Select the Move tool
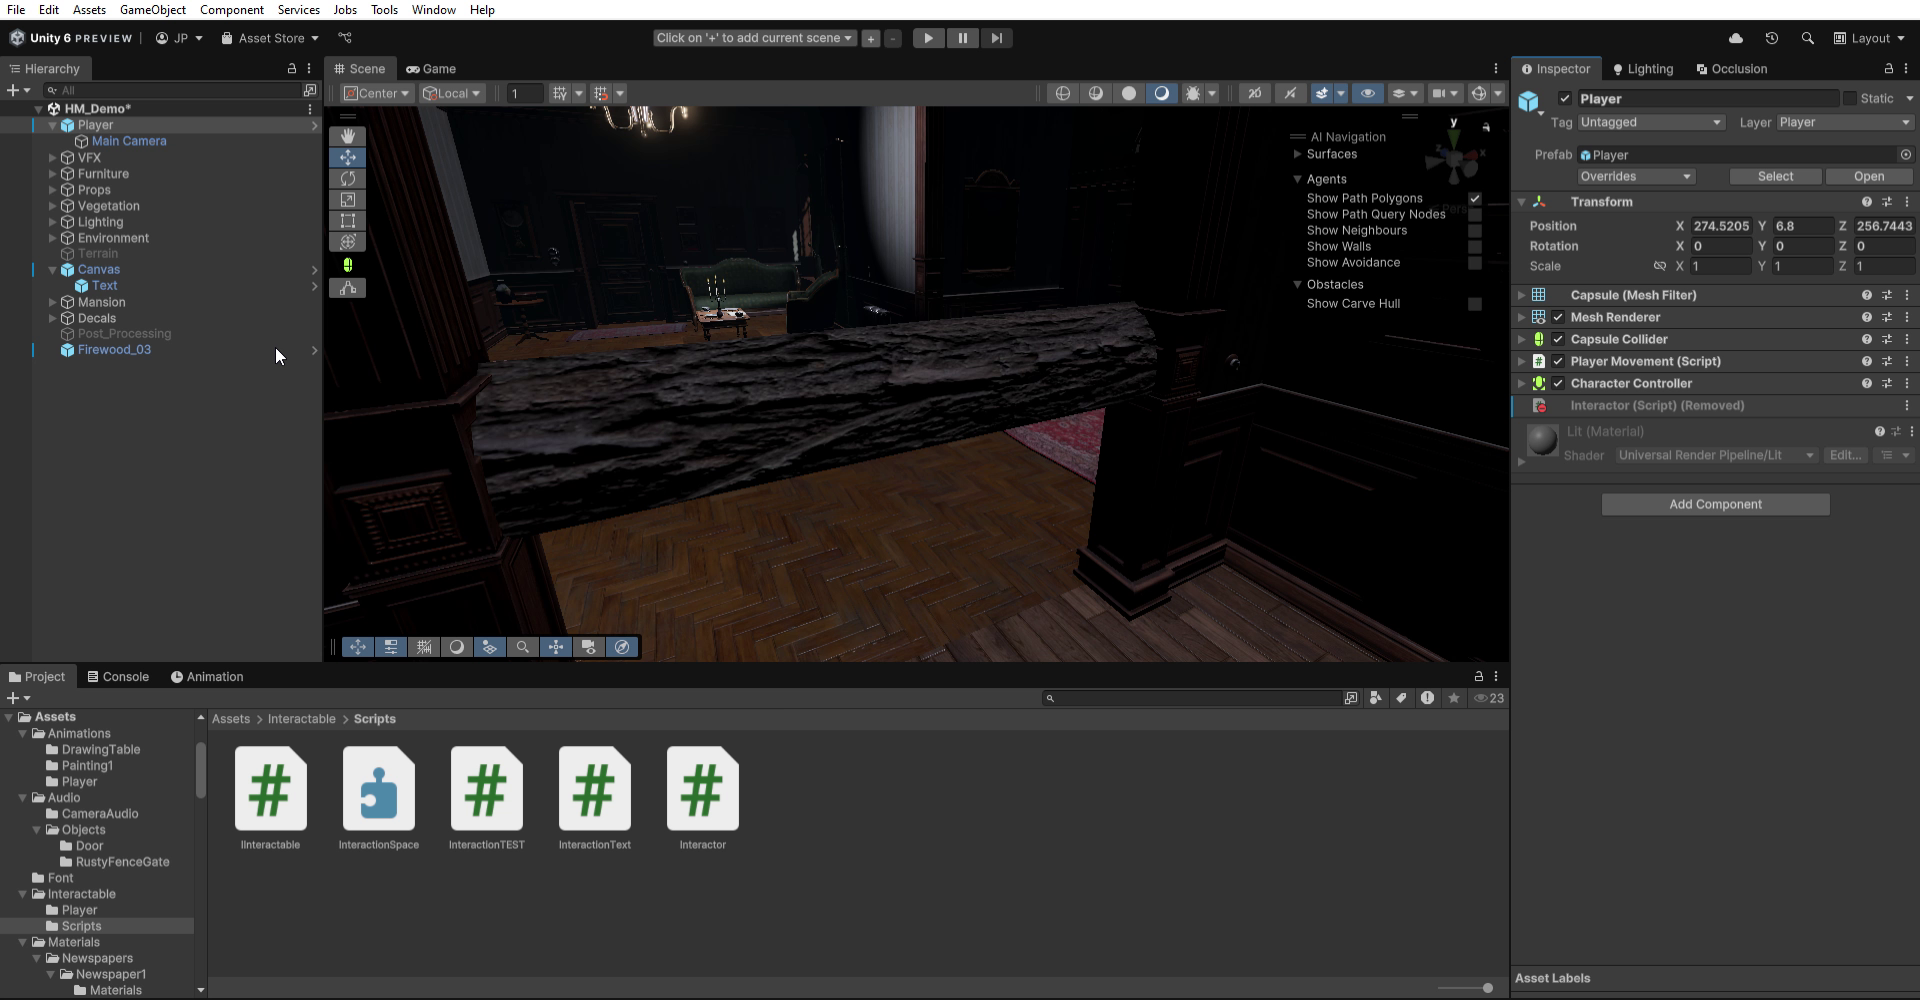This screenshot has height=1000, width=1920. [348, 157]
